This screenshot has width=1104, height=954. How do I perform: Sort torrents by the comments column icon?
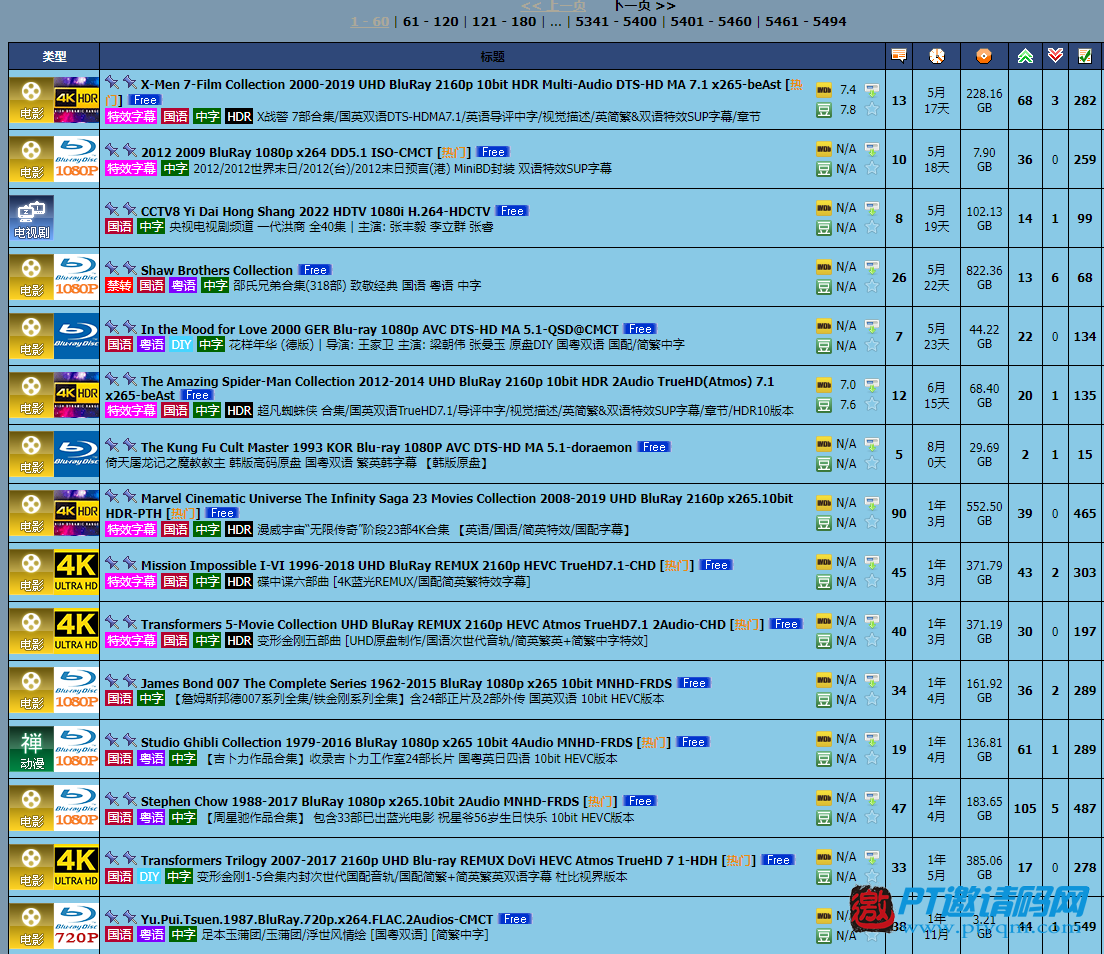point(898,56)
